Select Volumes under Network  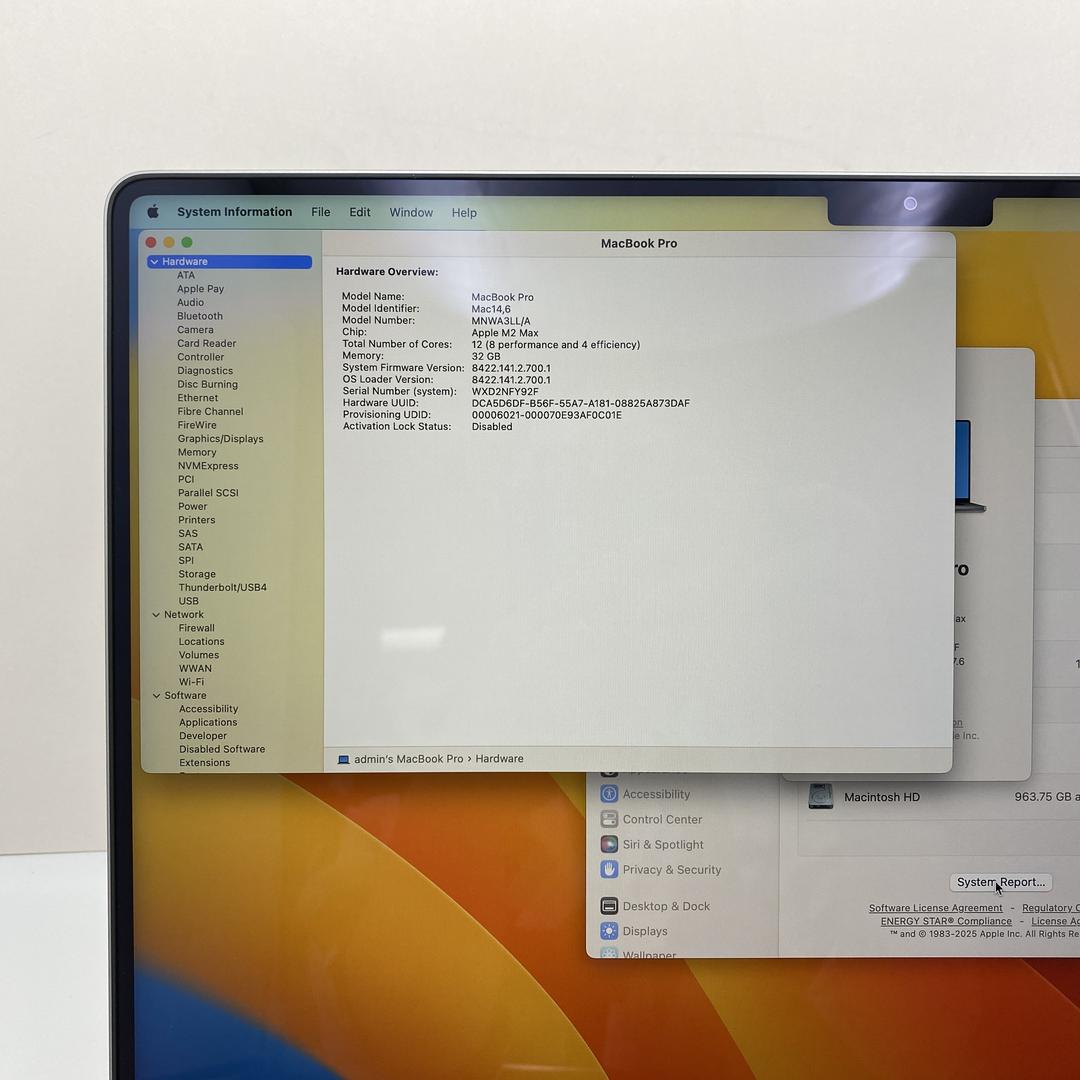pyautogui.click(x=199, y=655)
